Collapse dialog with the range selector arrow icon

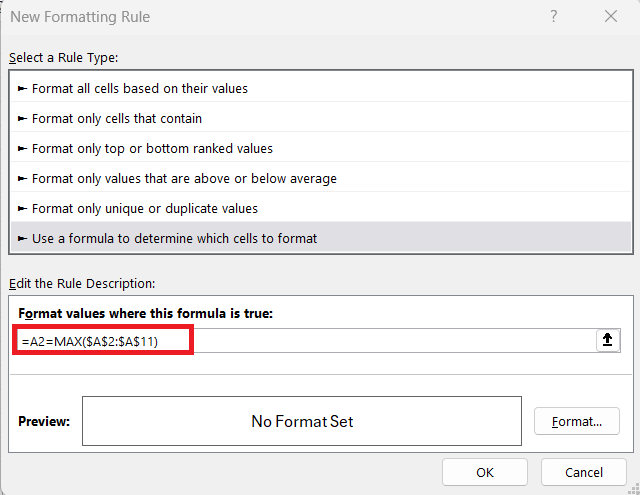608,340
